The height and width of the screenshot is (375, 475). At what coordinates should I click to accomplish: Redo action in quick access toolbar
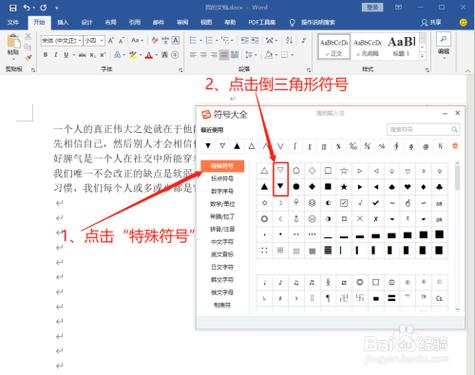pyautogui.click(x=43, y=8)
